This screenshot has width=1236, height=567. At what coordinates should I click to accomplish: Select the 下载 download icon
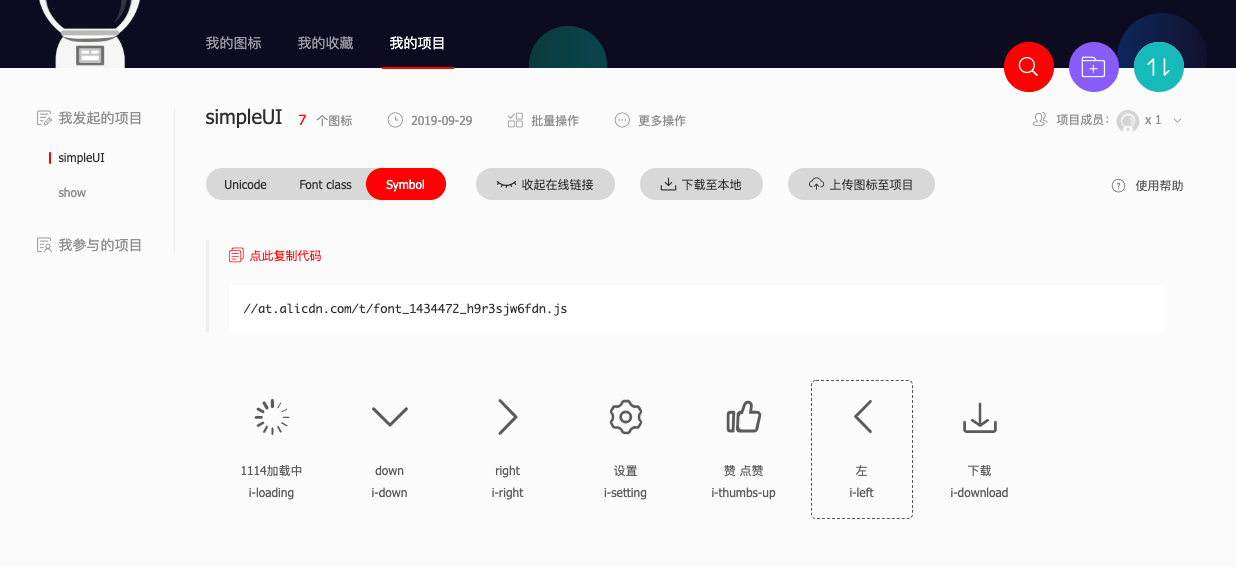(x=980, y=418)
